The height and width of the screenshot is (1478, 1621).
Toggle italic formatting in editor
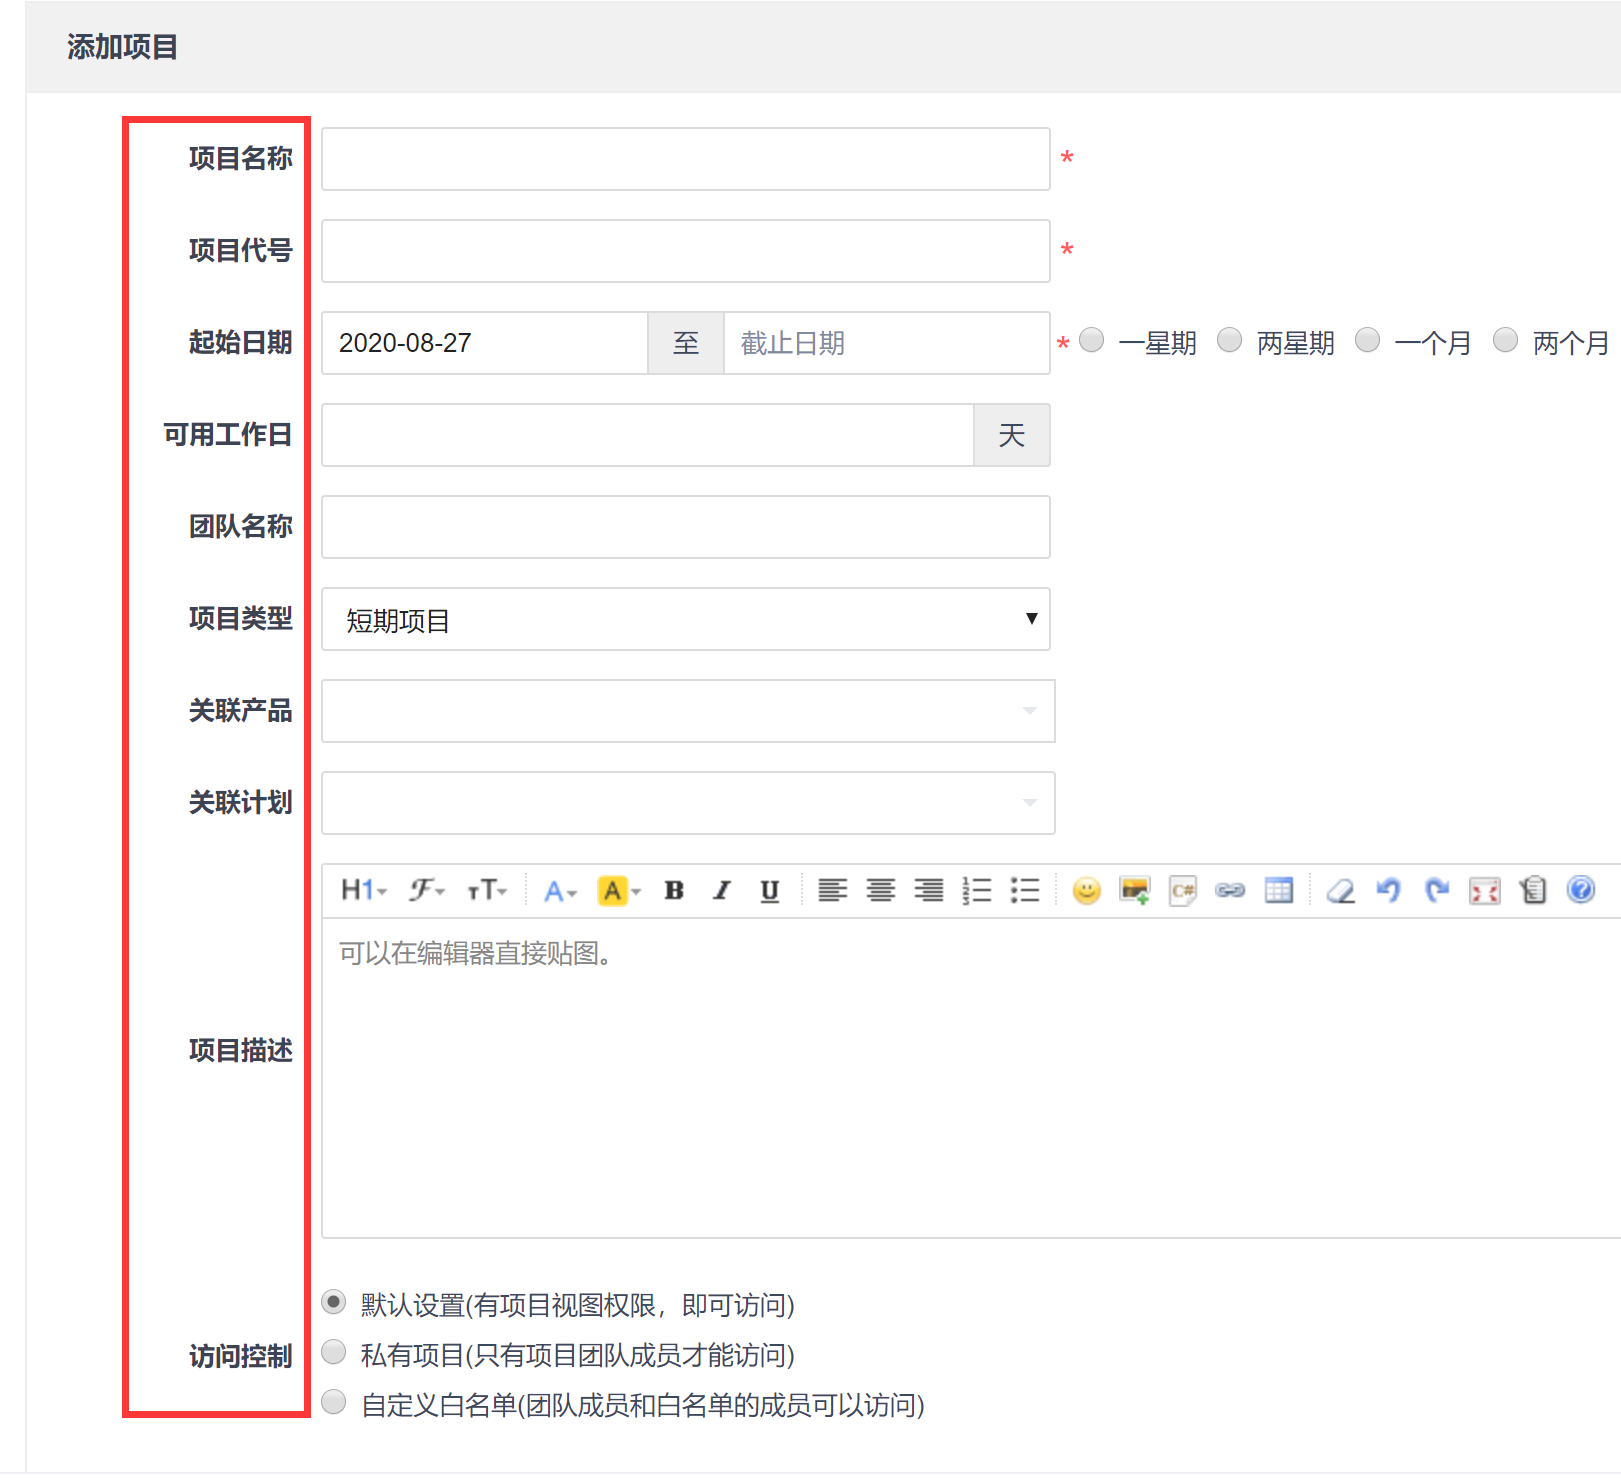(722, 890)
